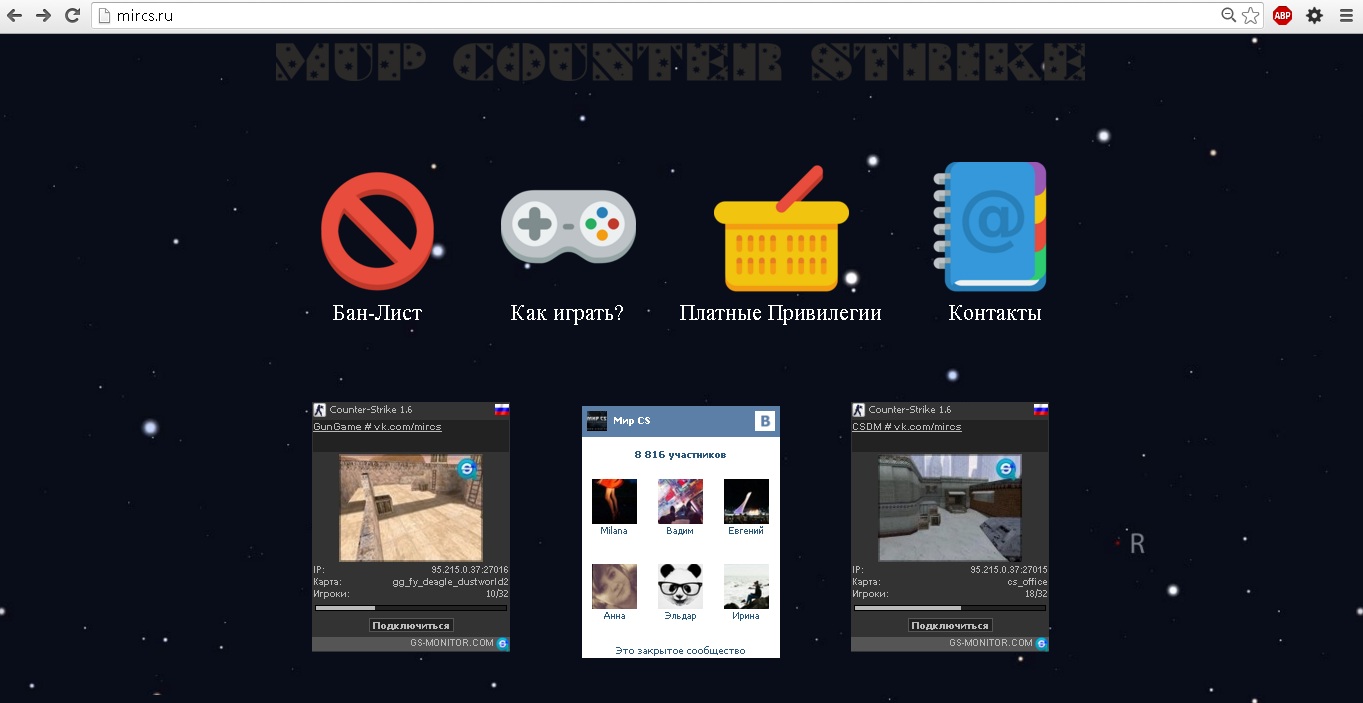
Task: Click the Russian flag in GunGame widget
Action: coord(502,409)
